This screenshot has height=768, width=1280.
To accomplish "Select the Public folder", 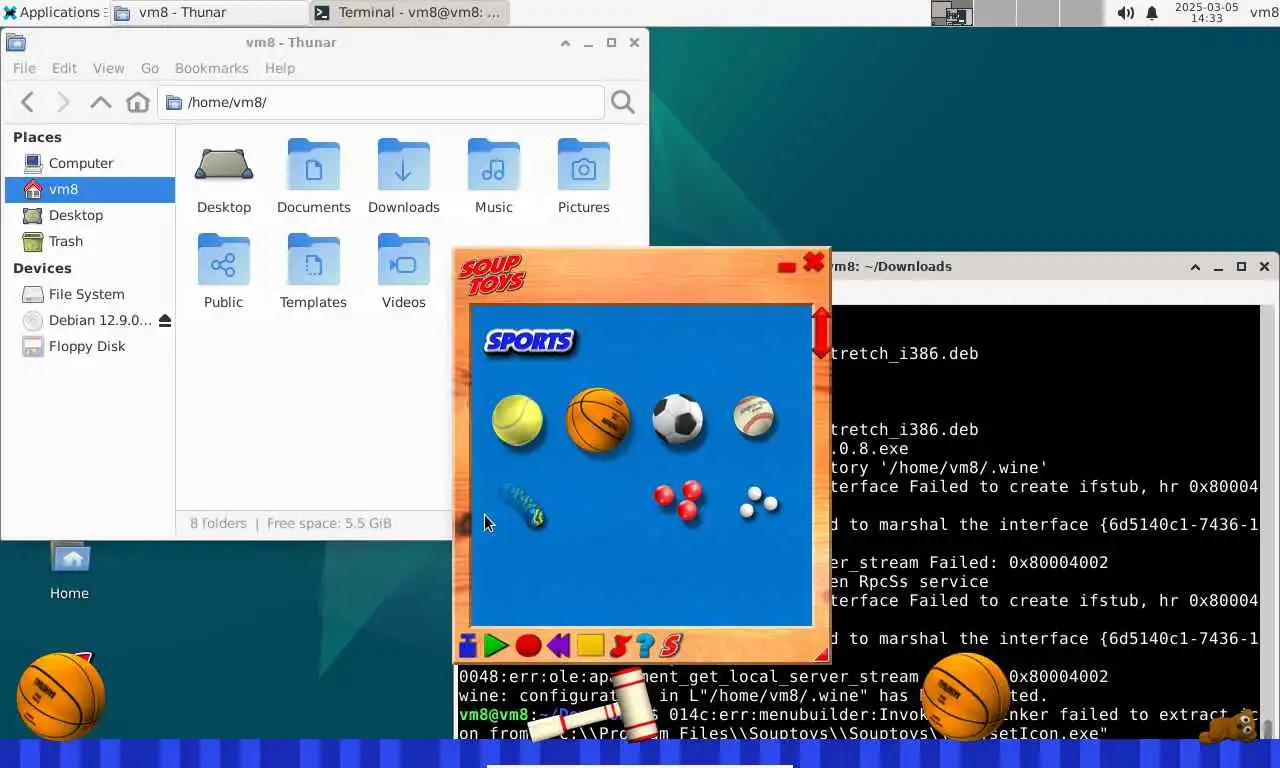I will (x=224, y=272).
